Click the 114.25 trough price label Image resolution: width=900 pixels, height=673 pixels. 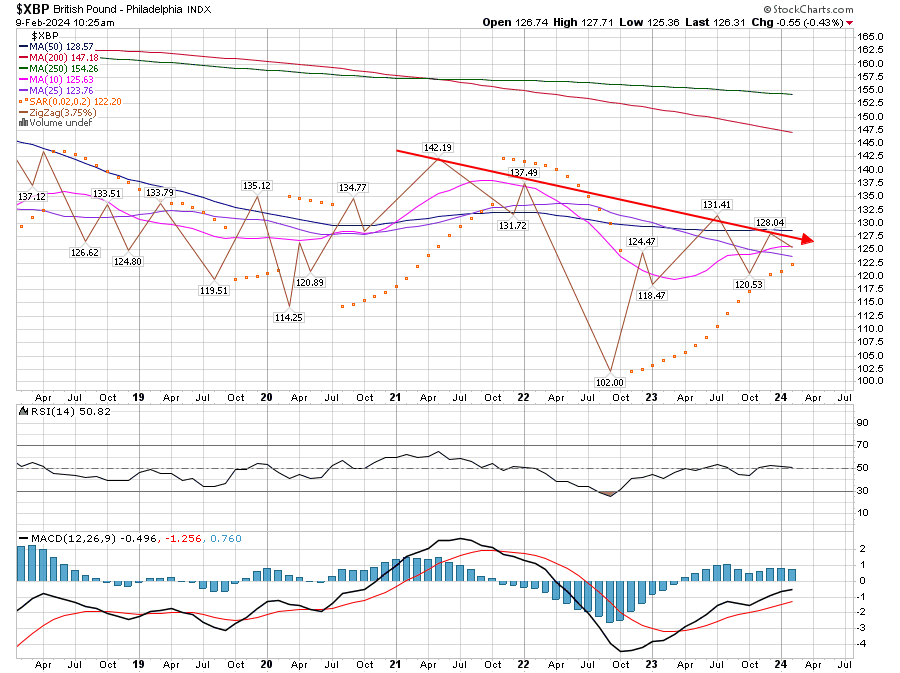pos(289,317)
